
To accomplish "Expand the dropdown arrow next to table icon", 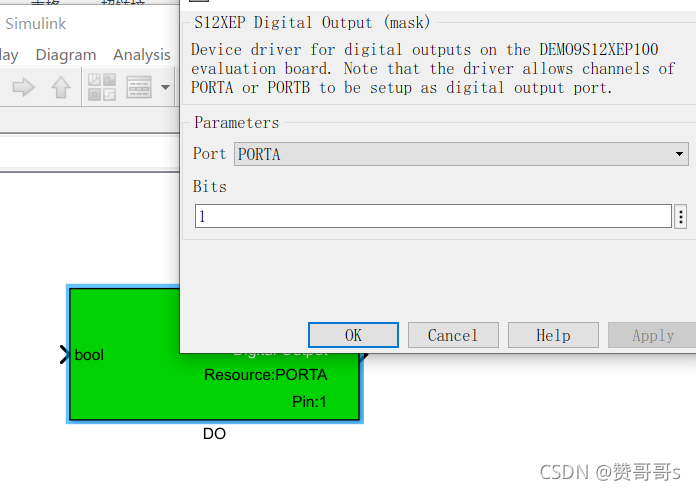I will [166, 87].
